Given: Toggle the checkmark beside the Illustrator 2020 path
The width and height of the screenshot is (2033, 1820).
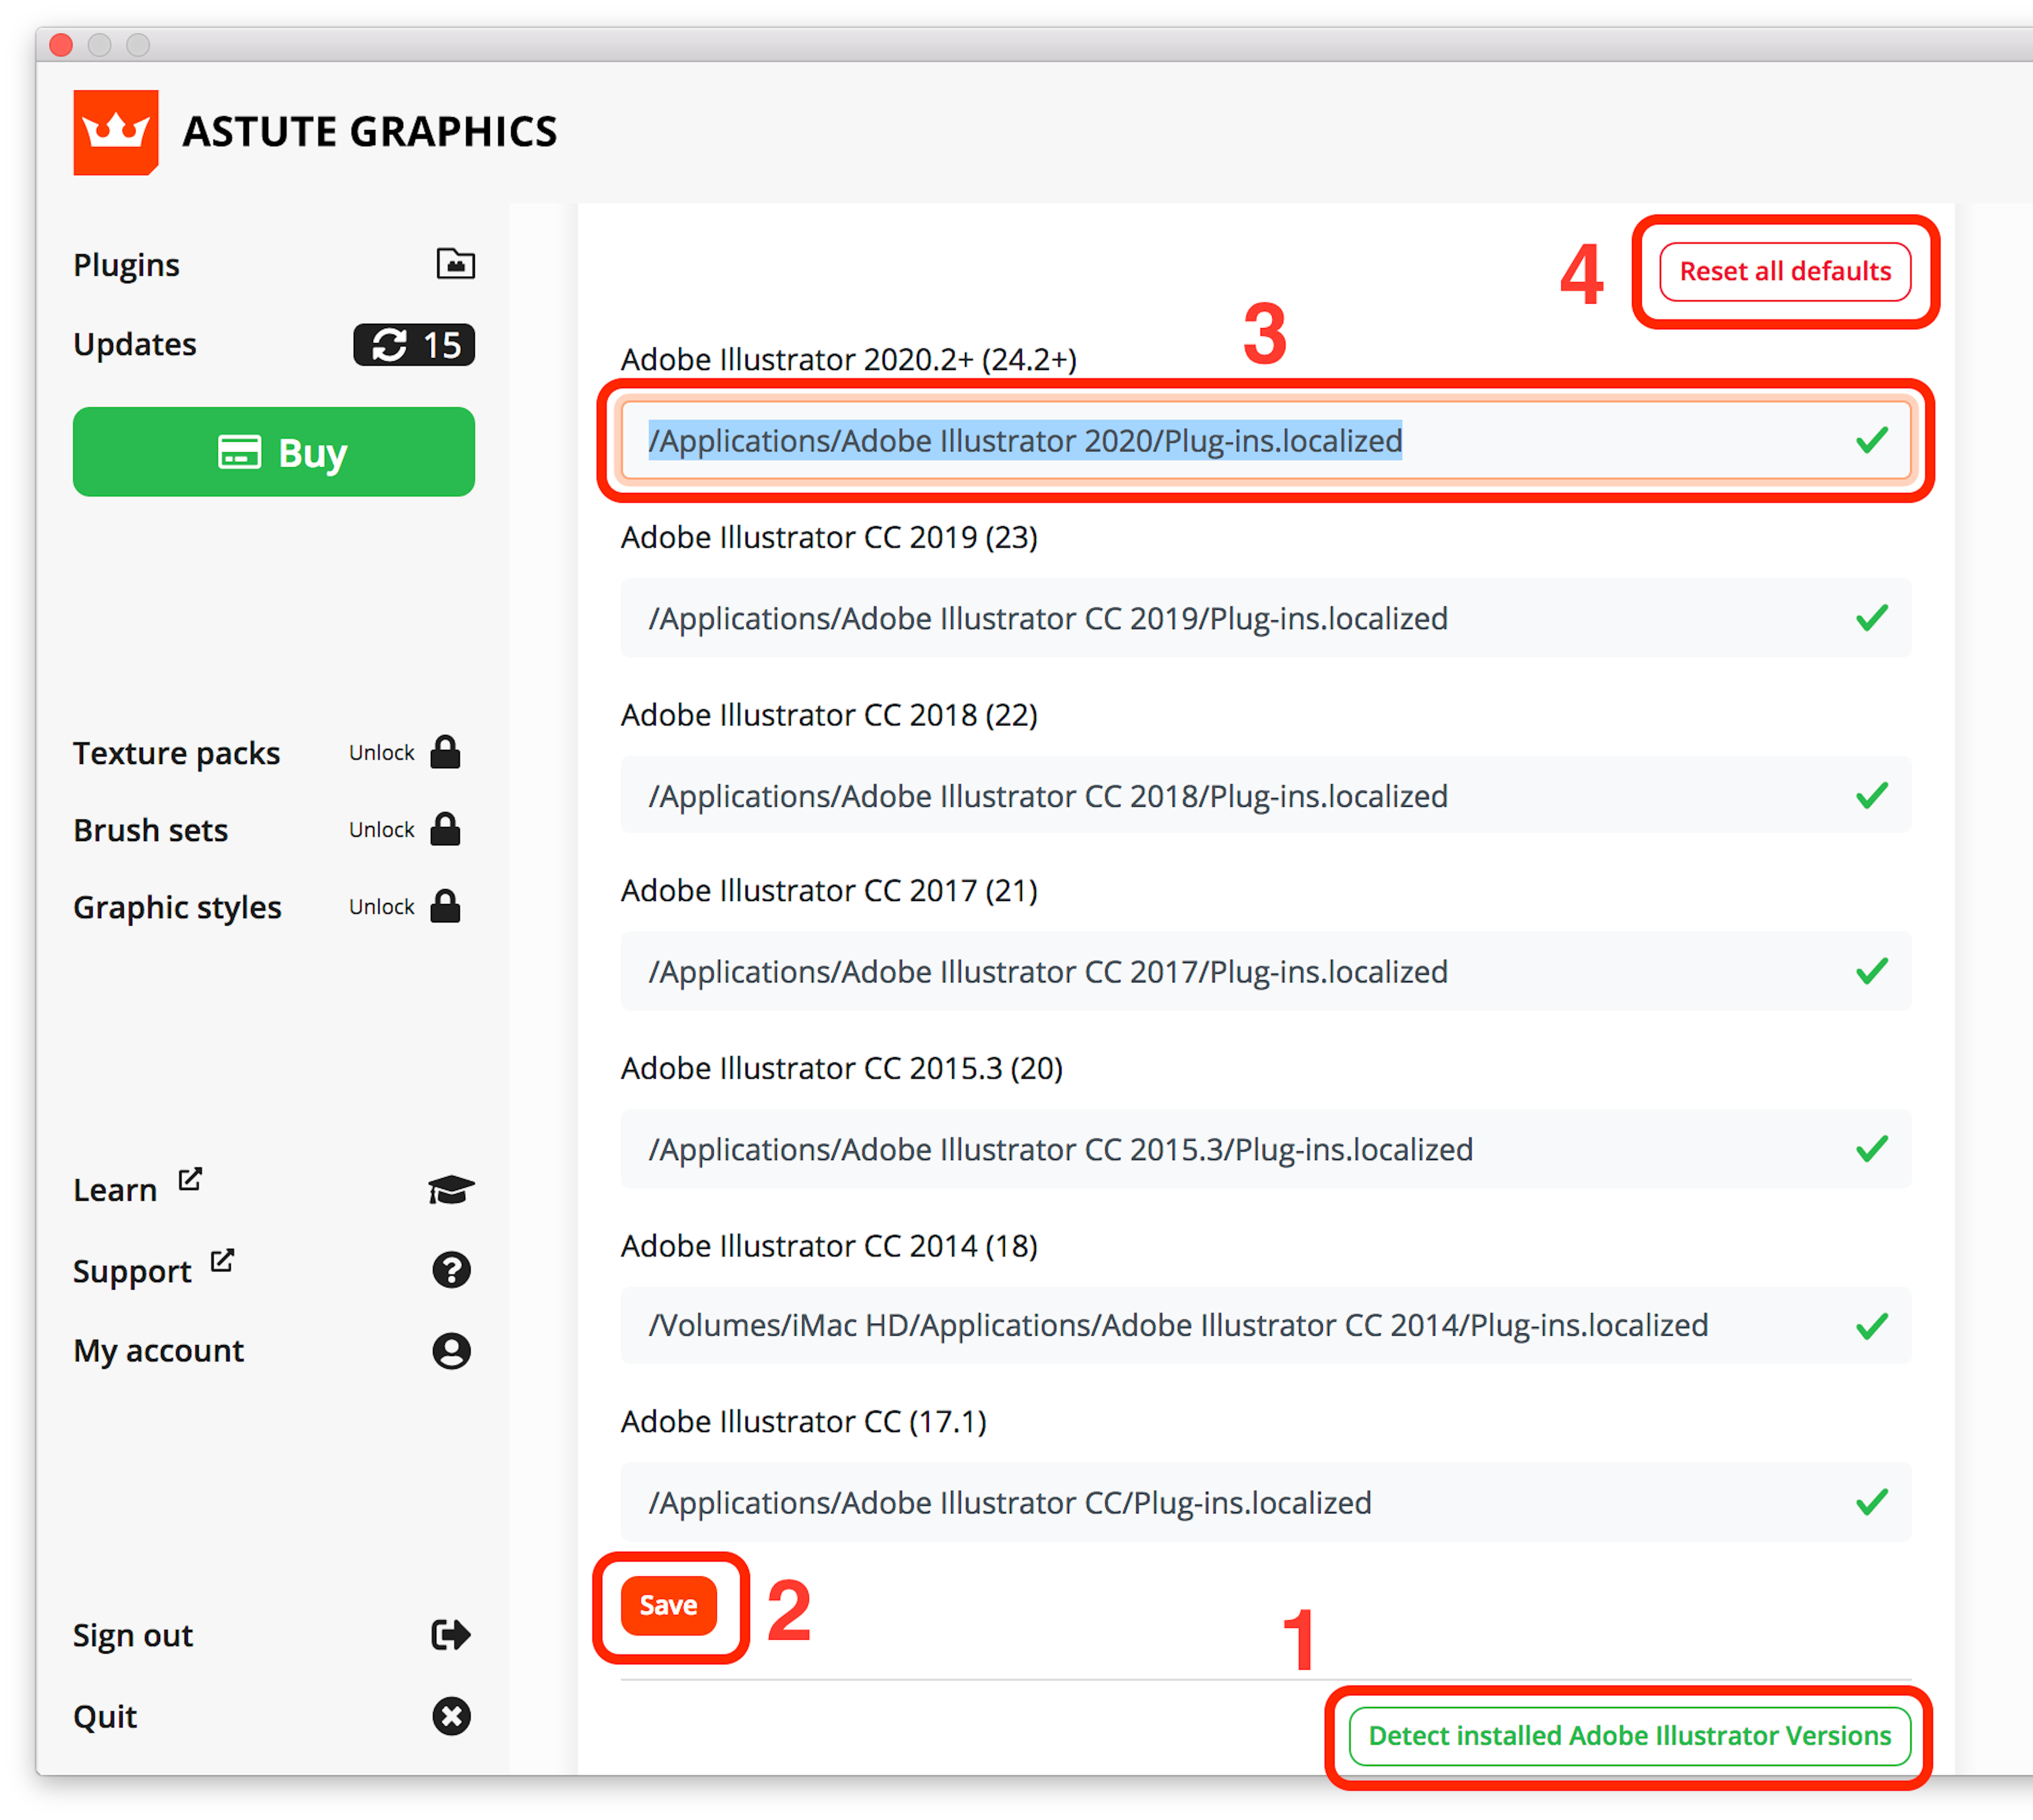Looking at the screenshot, I should point(1871,440).
